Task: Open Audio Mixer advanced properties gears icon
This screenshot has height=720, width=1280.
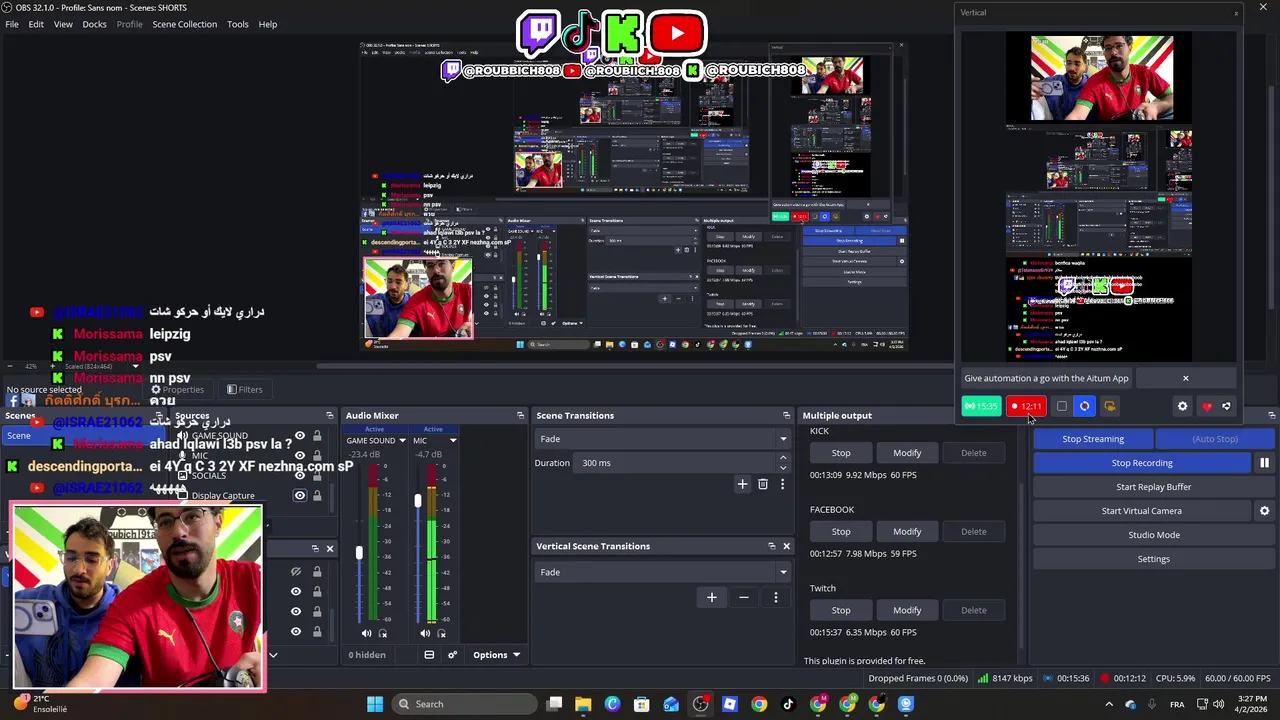Action: (452, 655)
